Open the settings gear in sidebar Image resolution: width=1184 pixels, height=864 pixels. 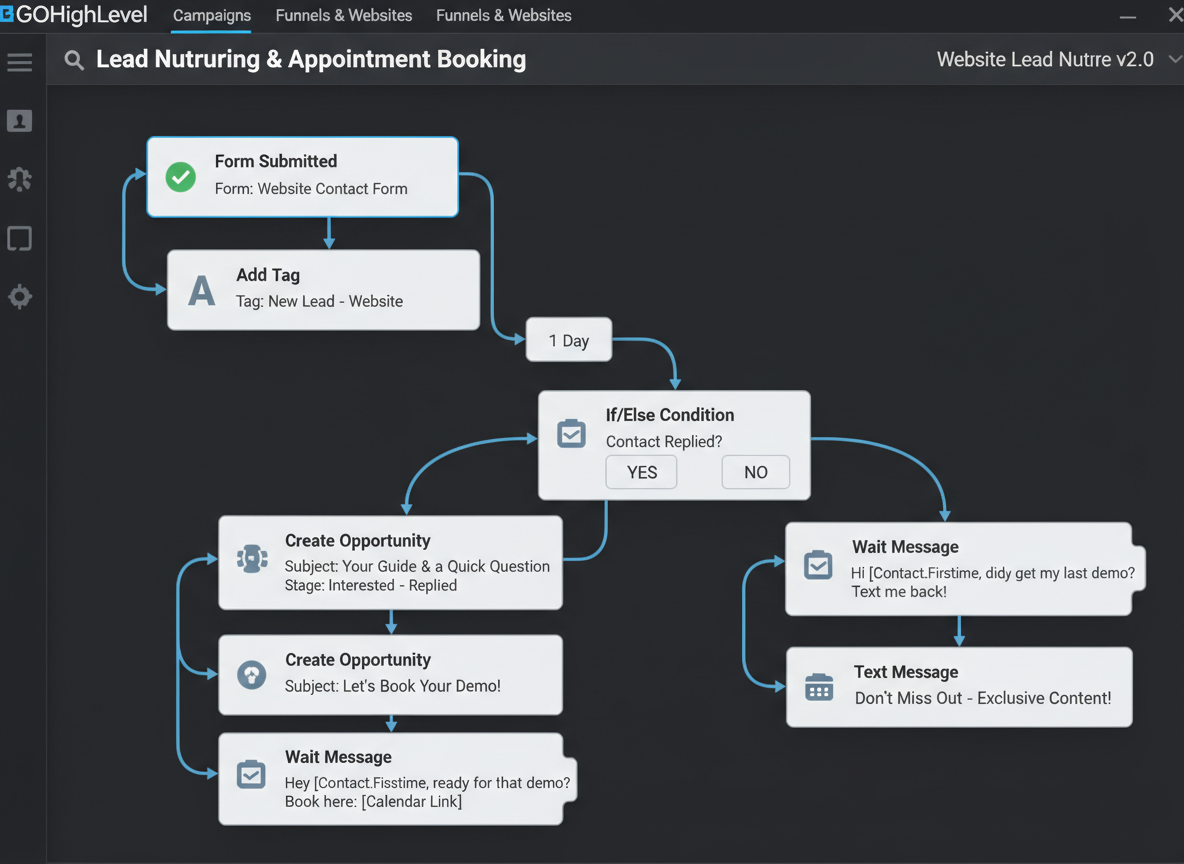pyautogui.click(x=20, y=297)
